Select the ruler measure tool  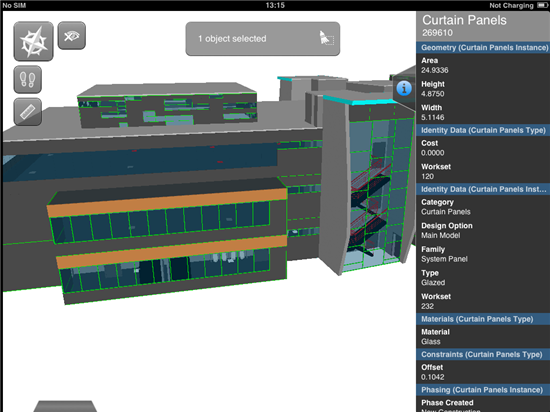(28, 112)
